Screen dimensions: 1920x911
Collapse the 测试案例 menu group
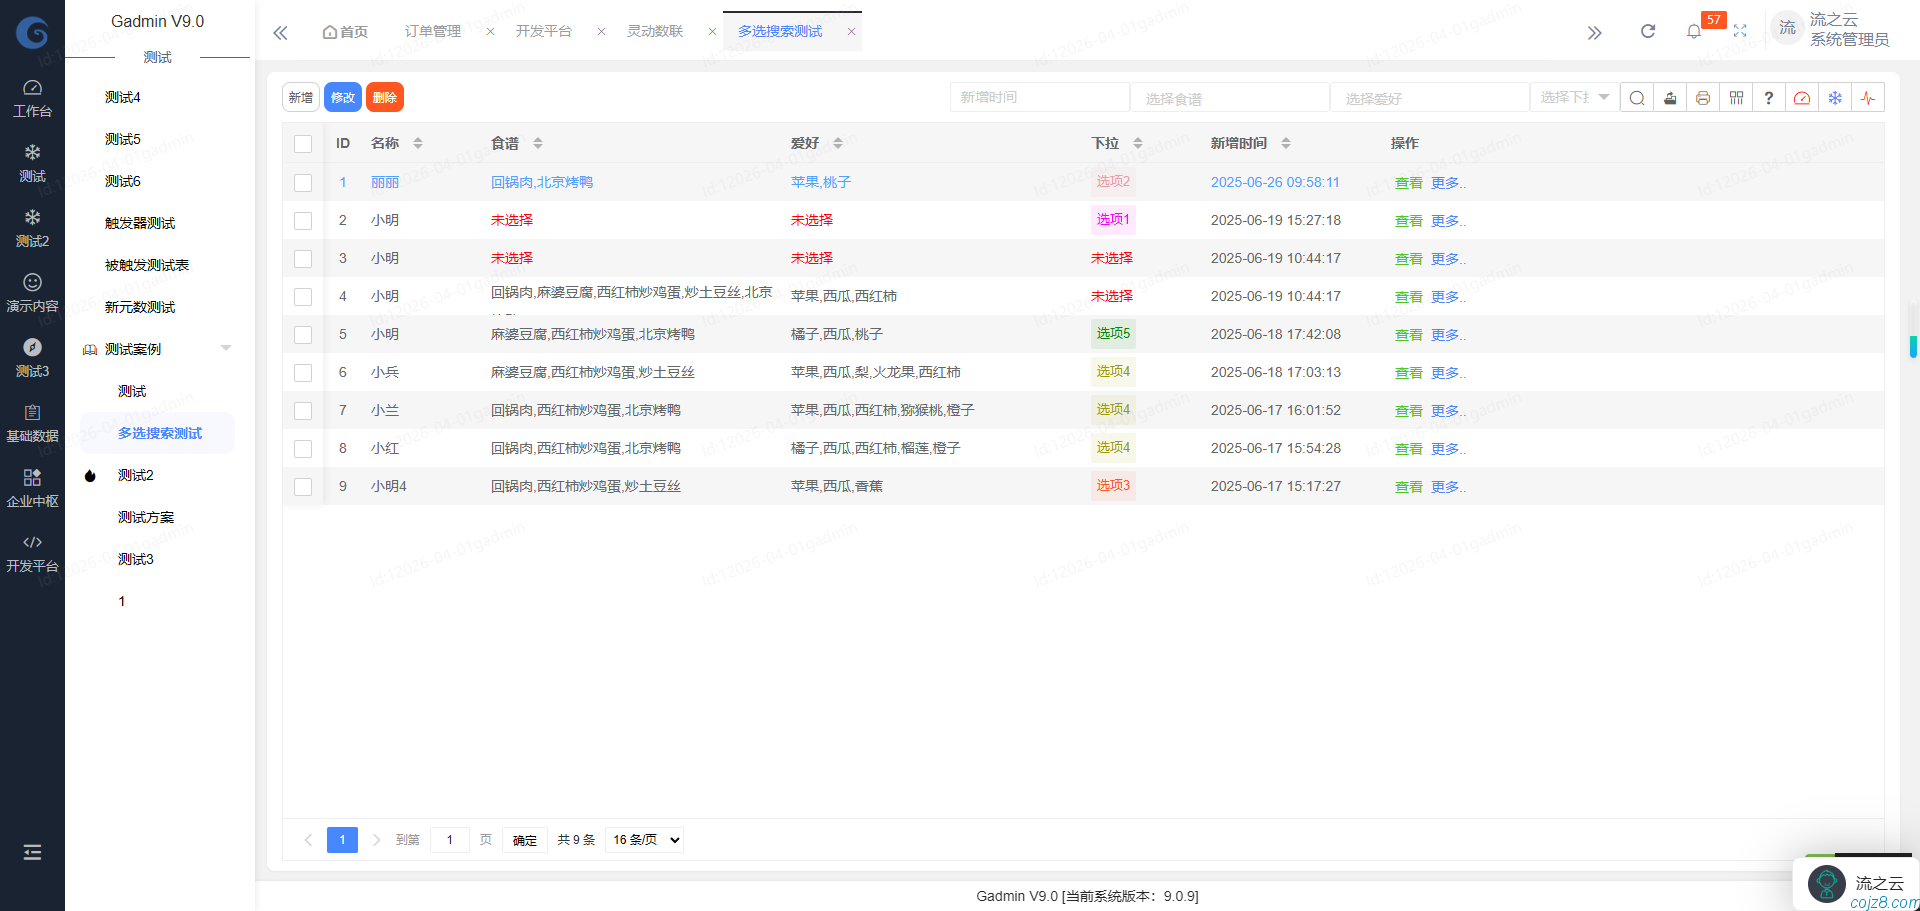coord(225,348)
